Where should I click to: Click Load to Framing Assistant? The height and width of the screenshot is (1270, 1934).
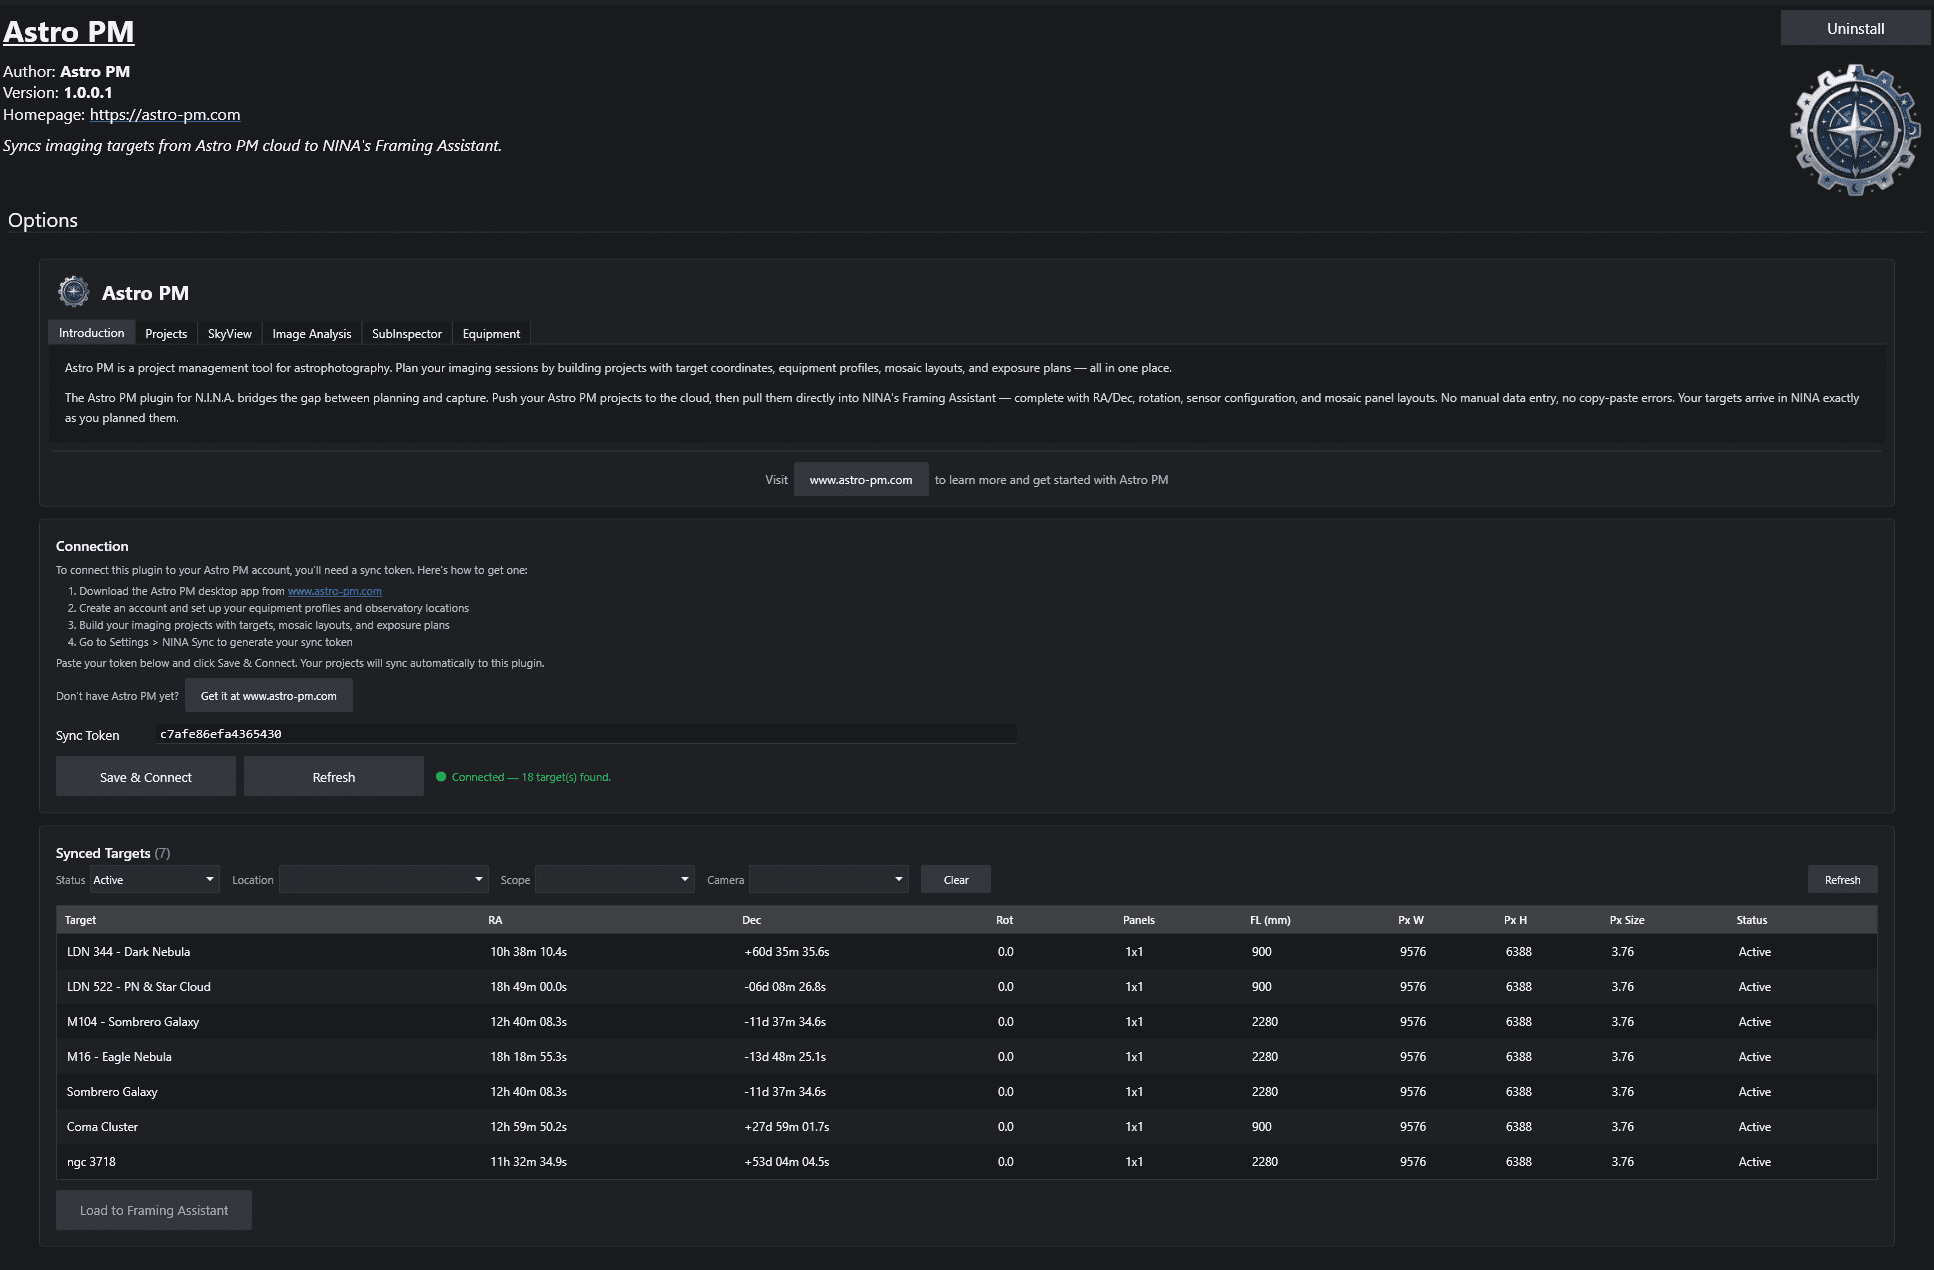coord(154,1210)
